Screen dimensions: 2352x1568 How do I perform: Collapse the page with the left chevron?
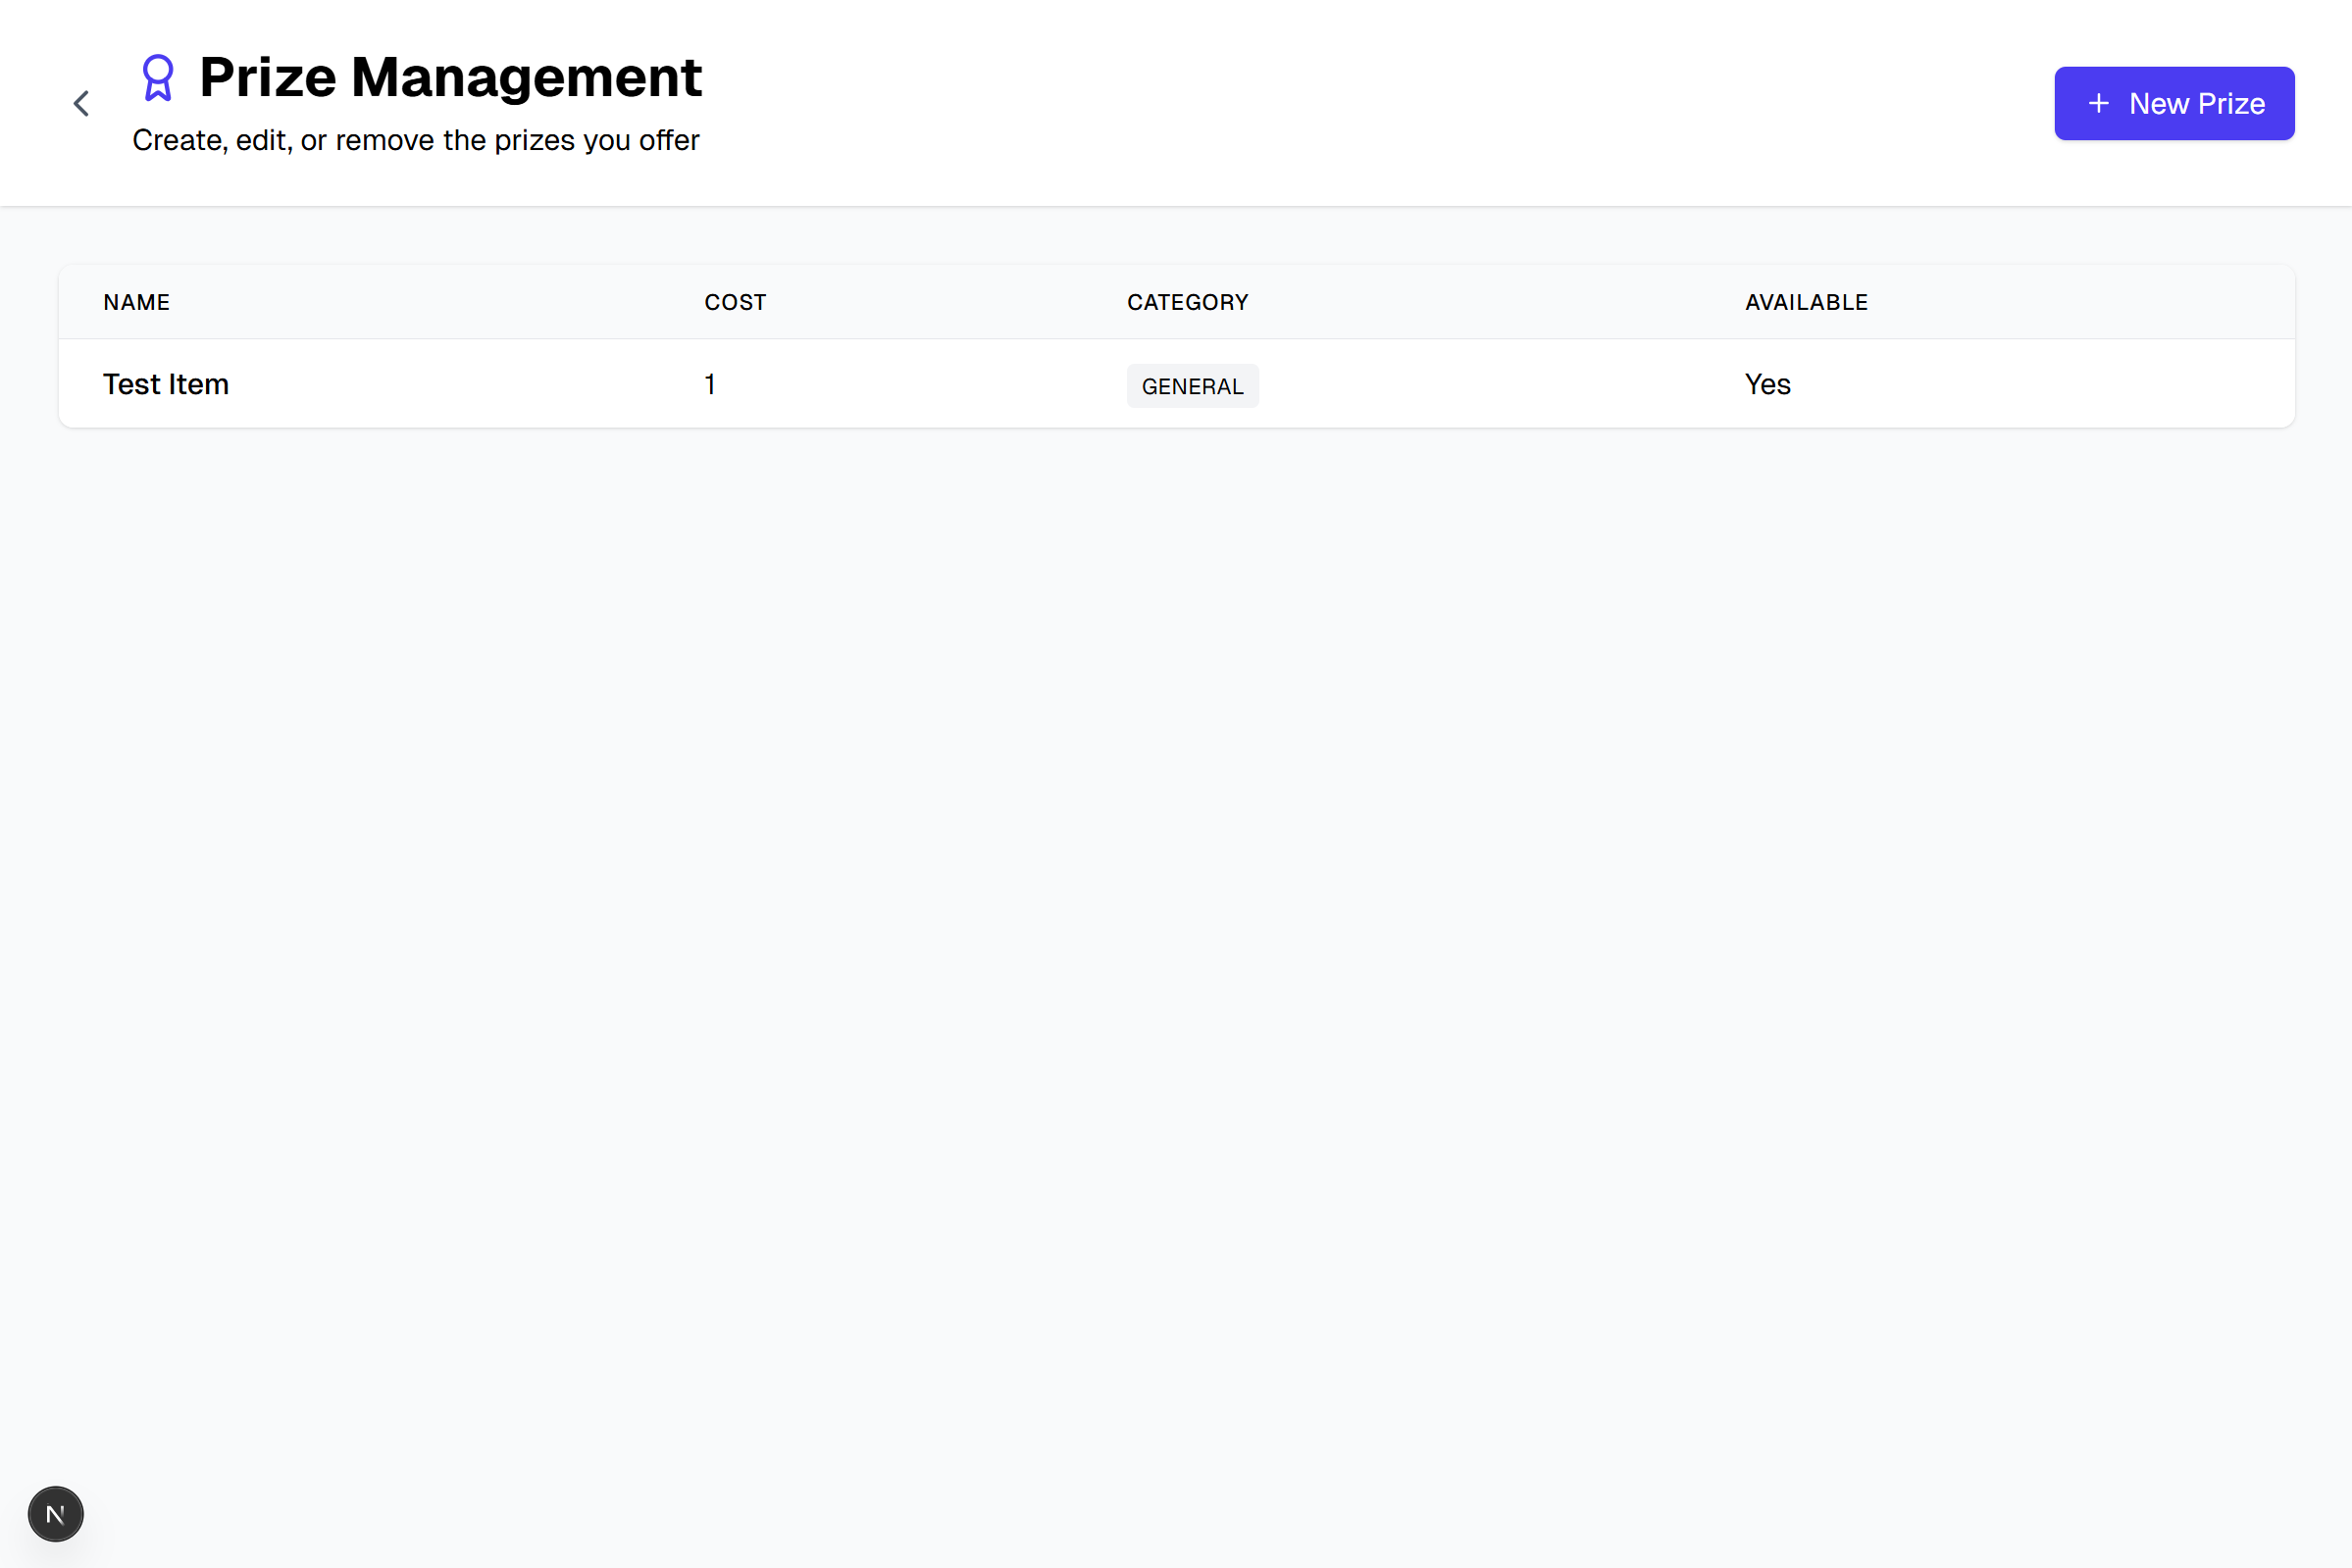click(x=81, y=103)
